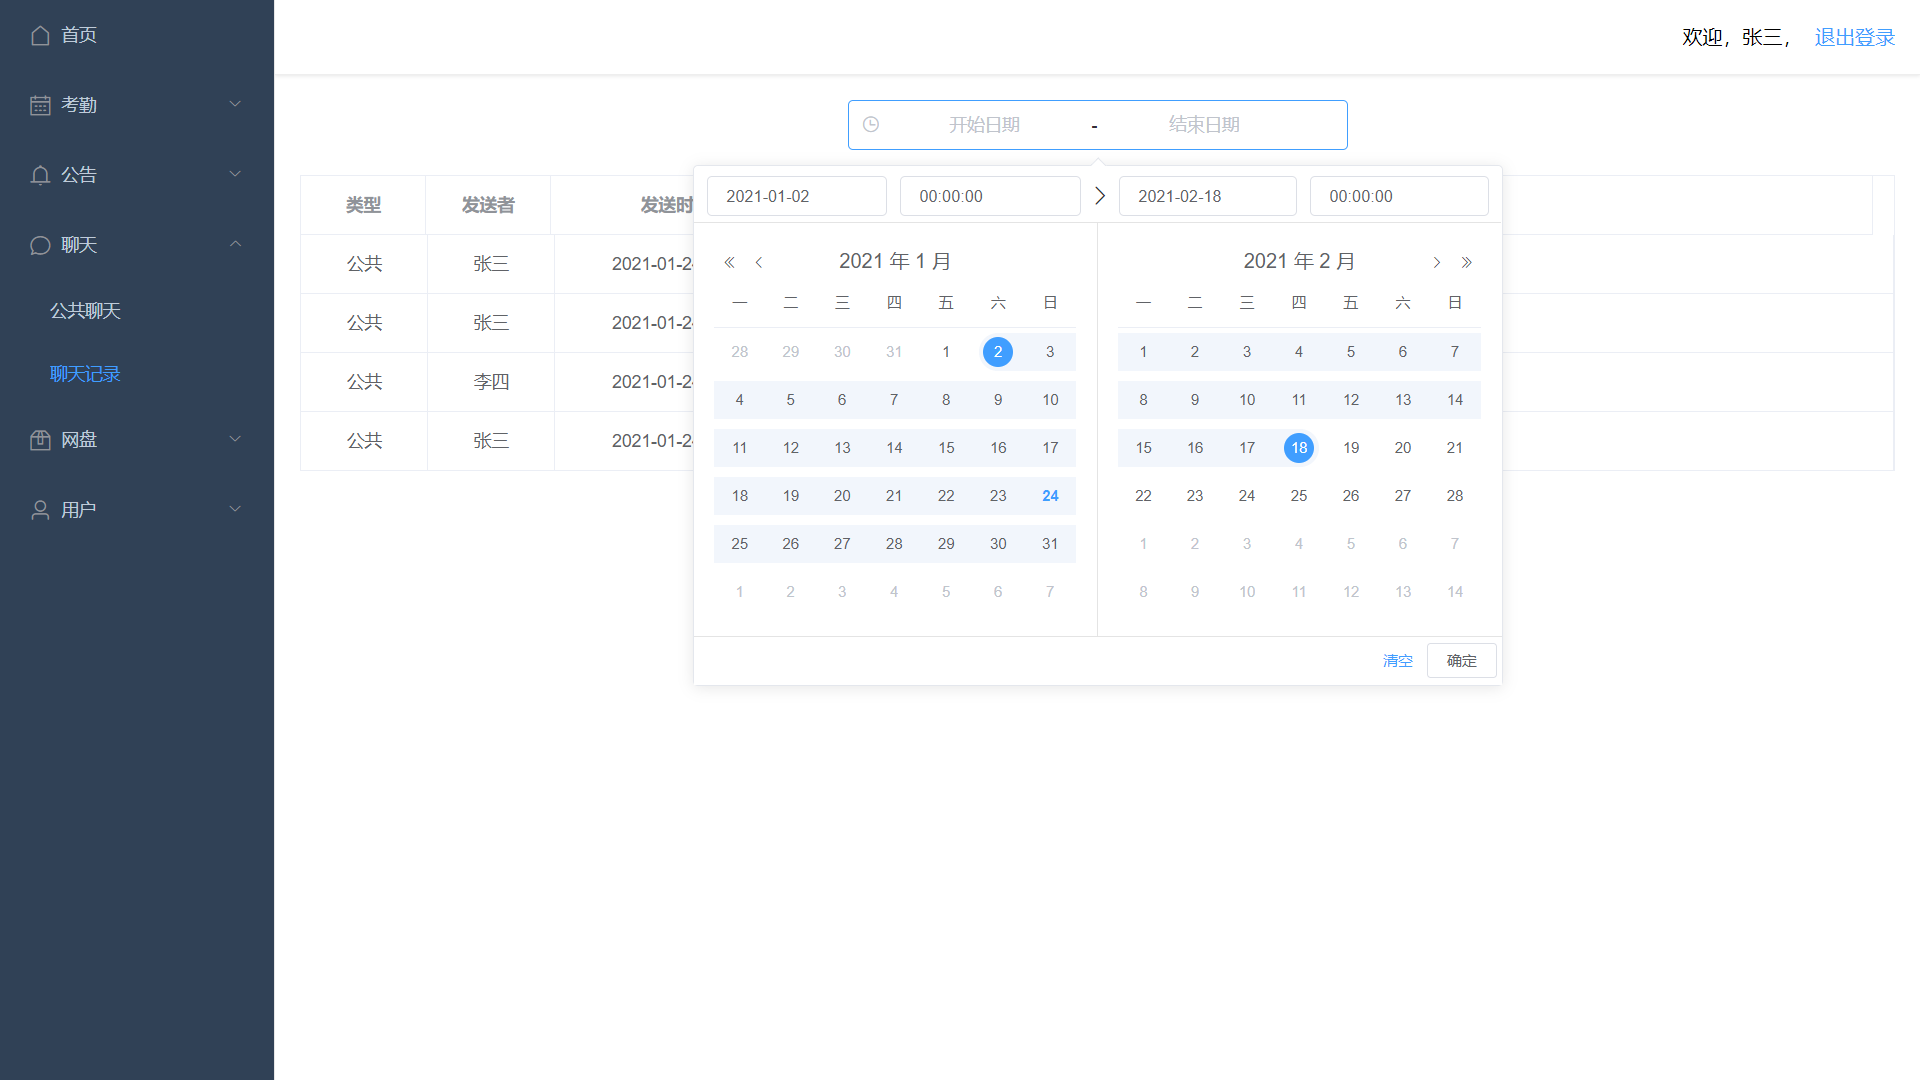Select February 18 highlighted in the right calendar
Image resolution: width=1920 pixels, height=1080 pixels.
1299,448
